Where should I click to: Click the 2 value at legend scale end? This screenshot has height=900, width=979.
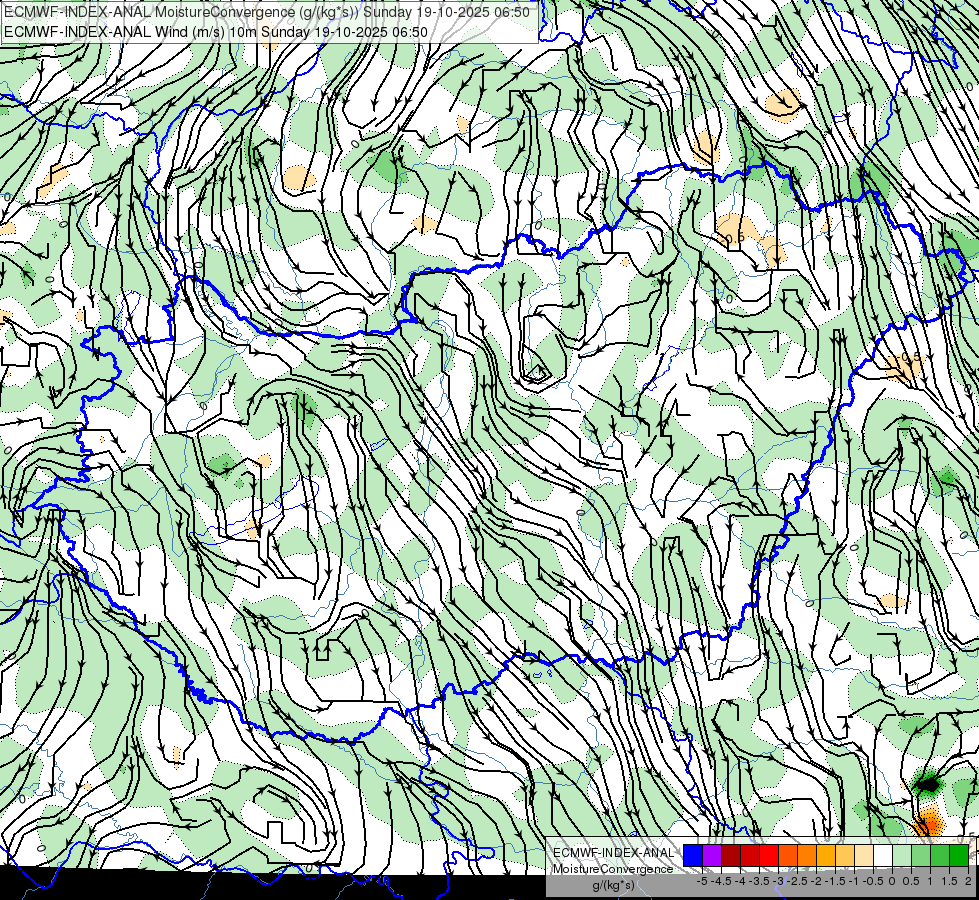968,881
